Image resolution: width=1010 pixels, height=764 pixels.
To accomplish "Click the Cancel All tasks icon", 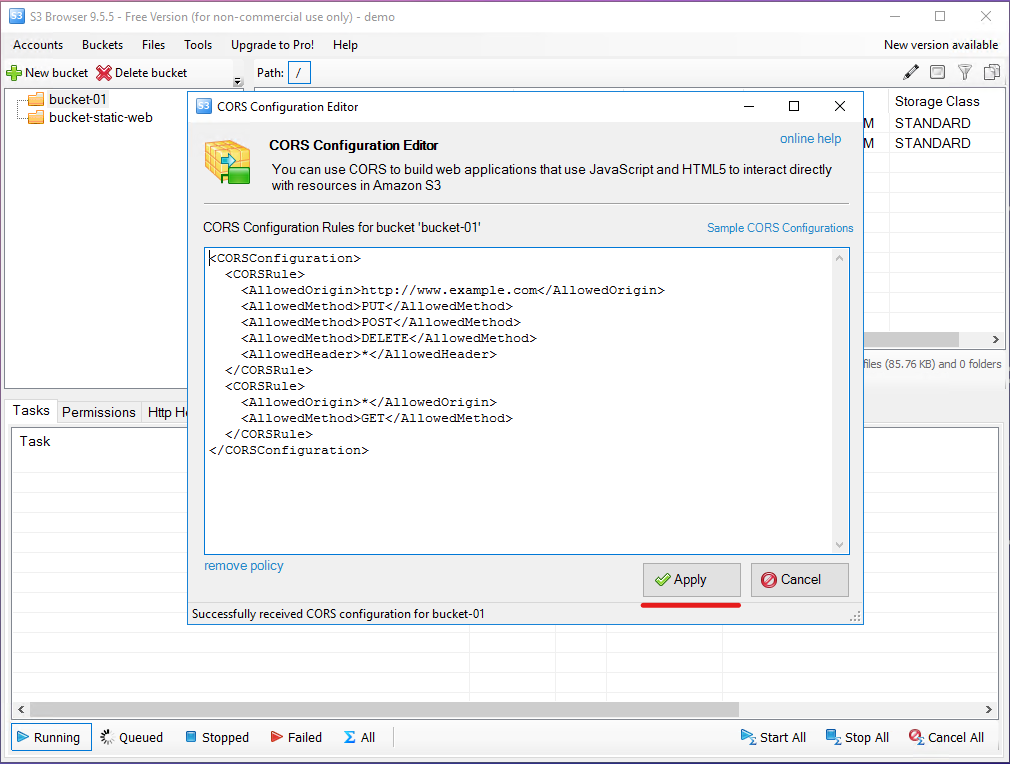I will [x=916, y=737].
